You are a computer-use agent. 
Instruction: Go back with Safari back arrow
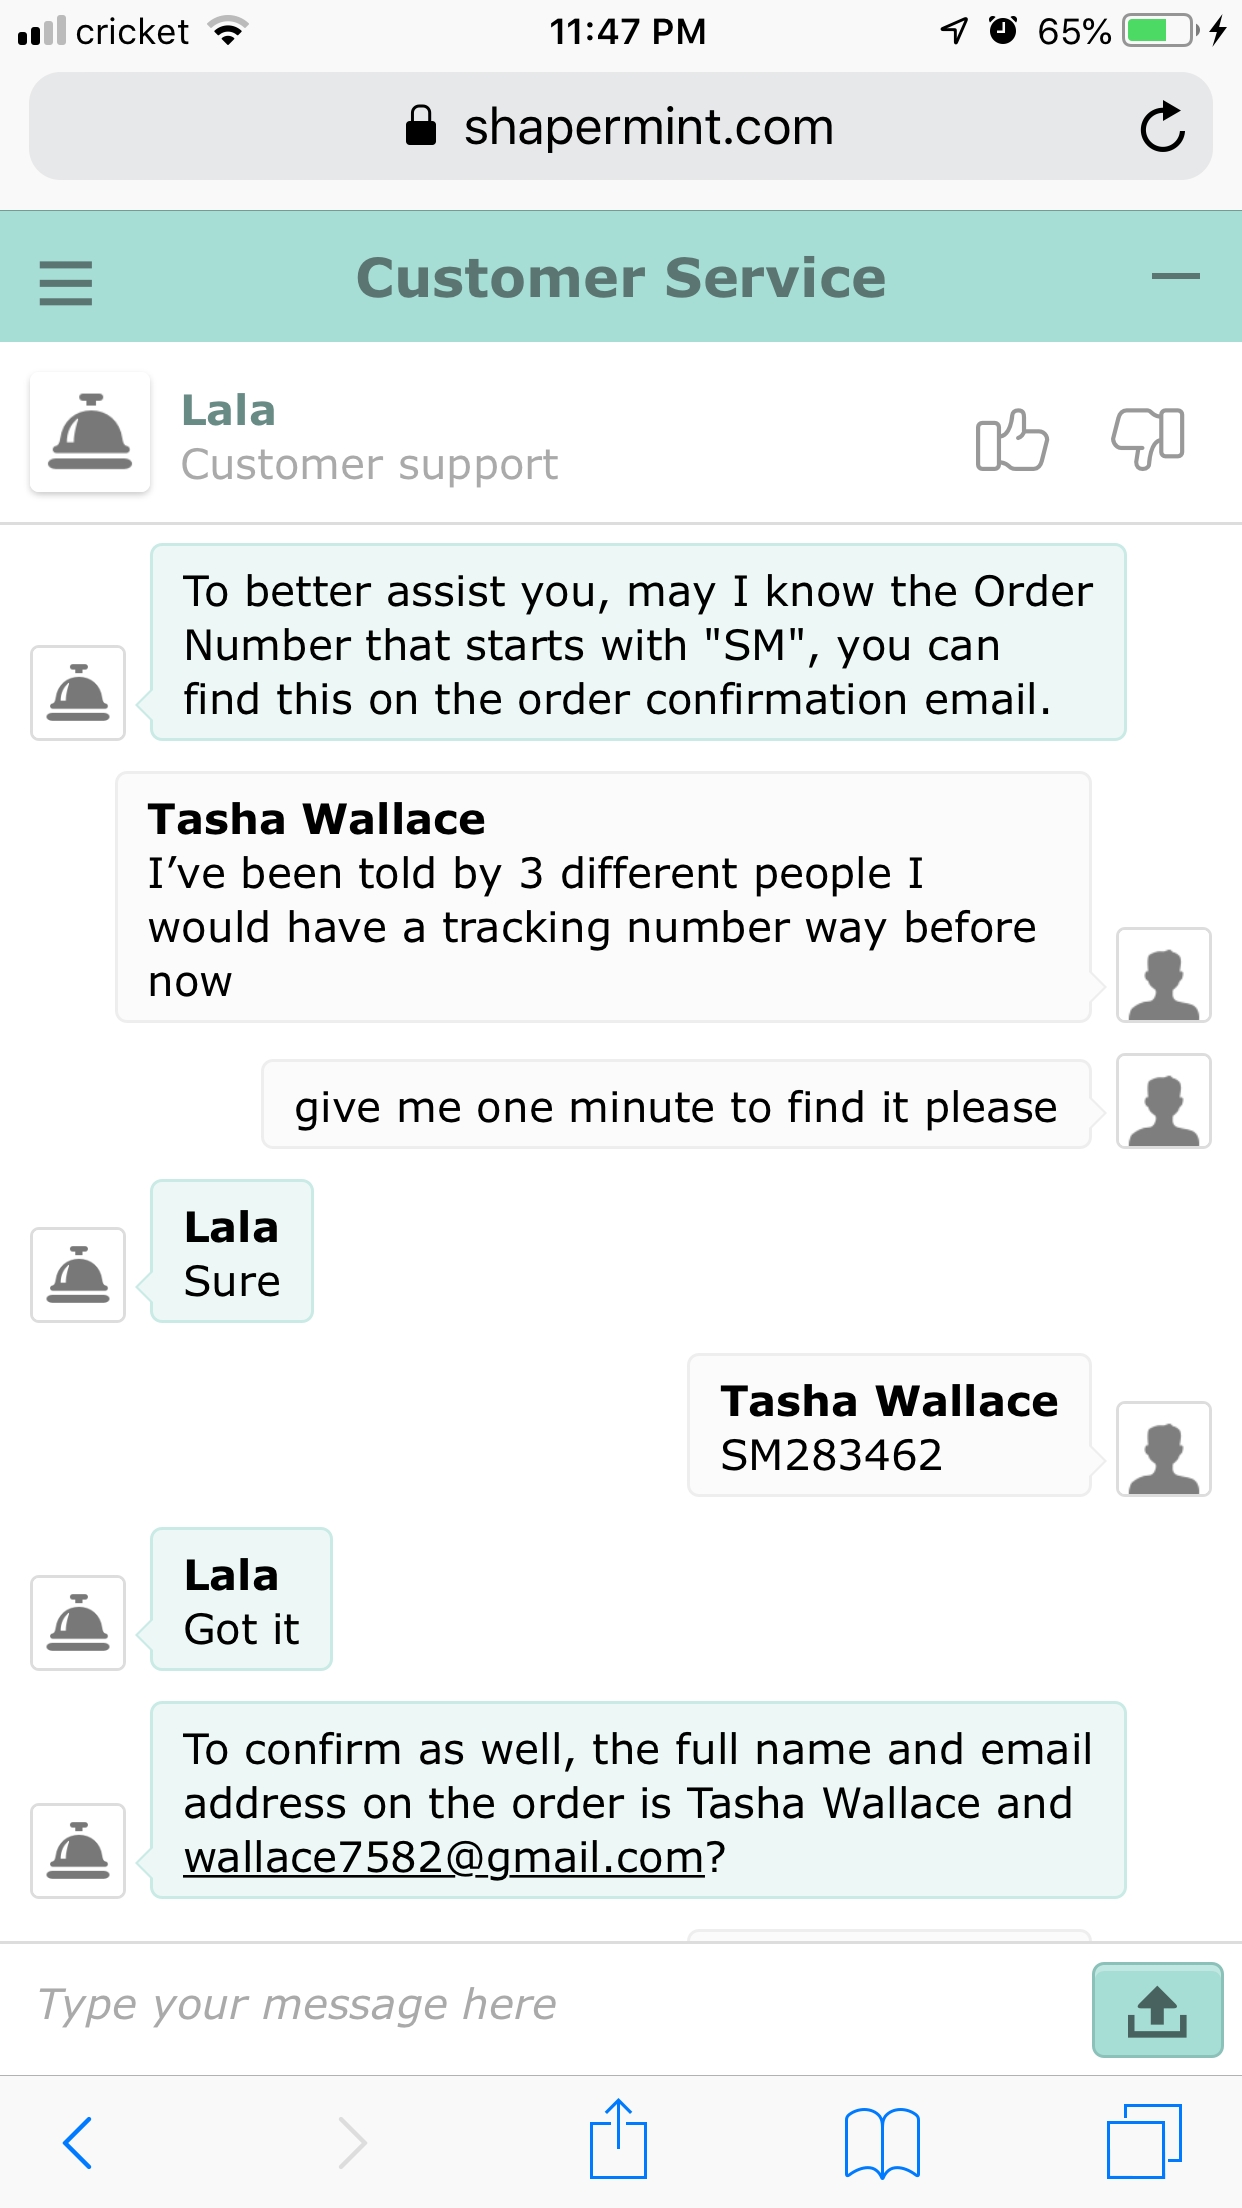pos(78,2142)
